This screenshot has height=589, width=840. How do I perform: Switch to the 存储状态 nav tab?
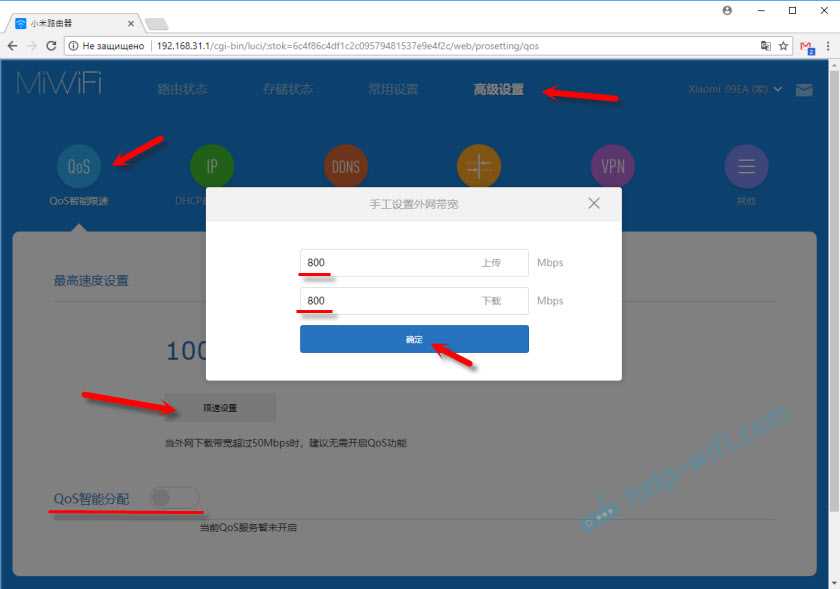coord(288,89)
